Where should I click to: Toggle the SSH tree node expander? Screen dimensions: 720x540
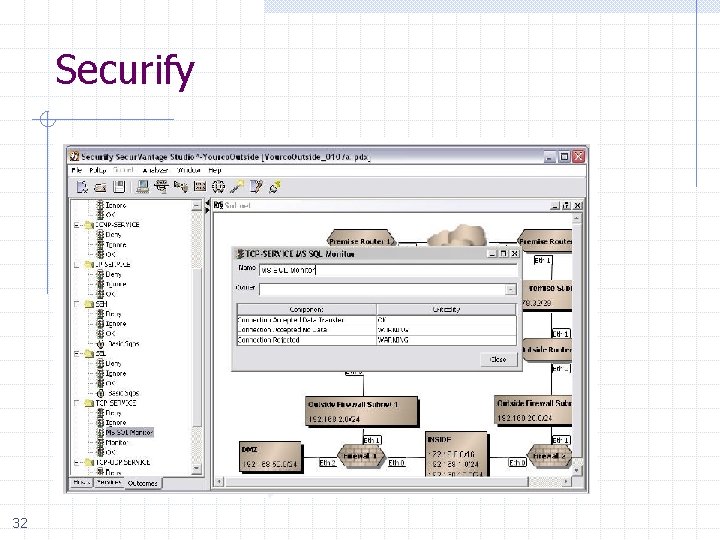77,304
